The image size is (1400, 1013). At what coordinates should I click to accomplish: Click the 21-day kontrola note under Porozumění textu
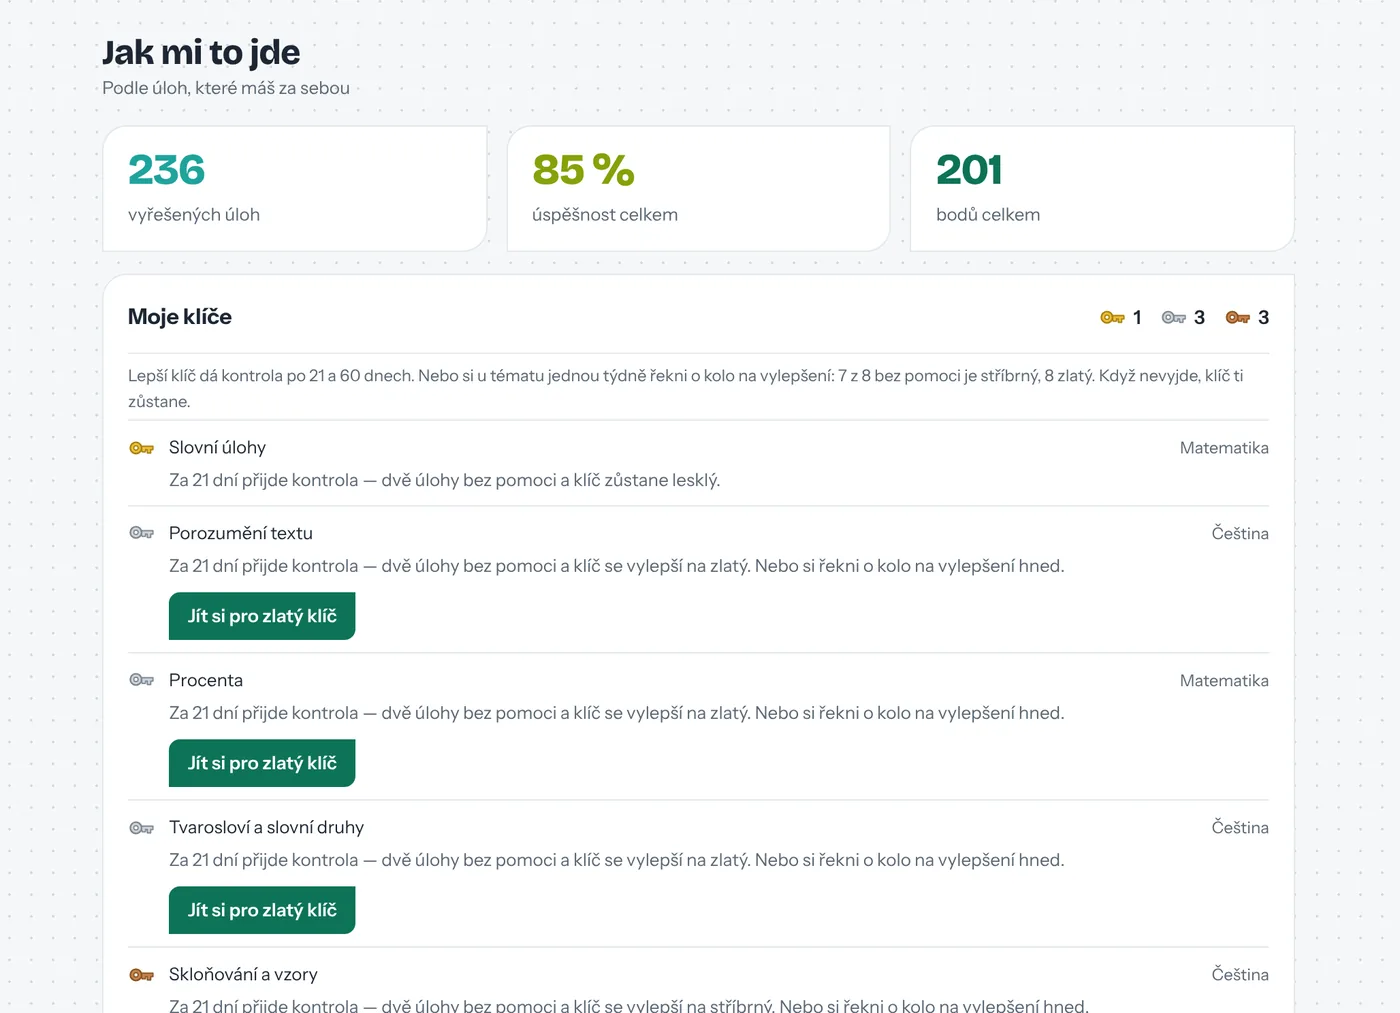point(616,566)
